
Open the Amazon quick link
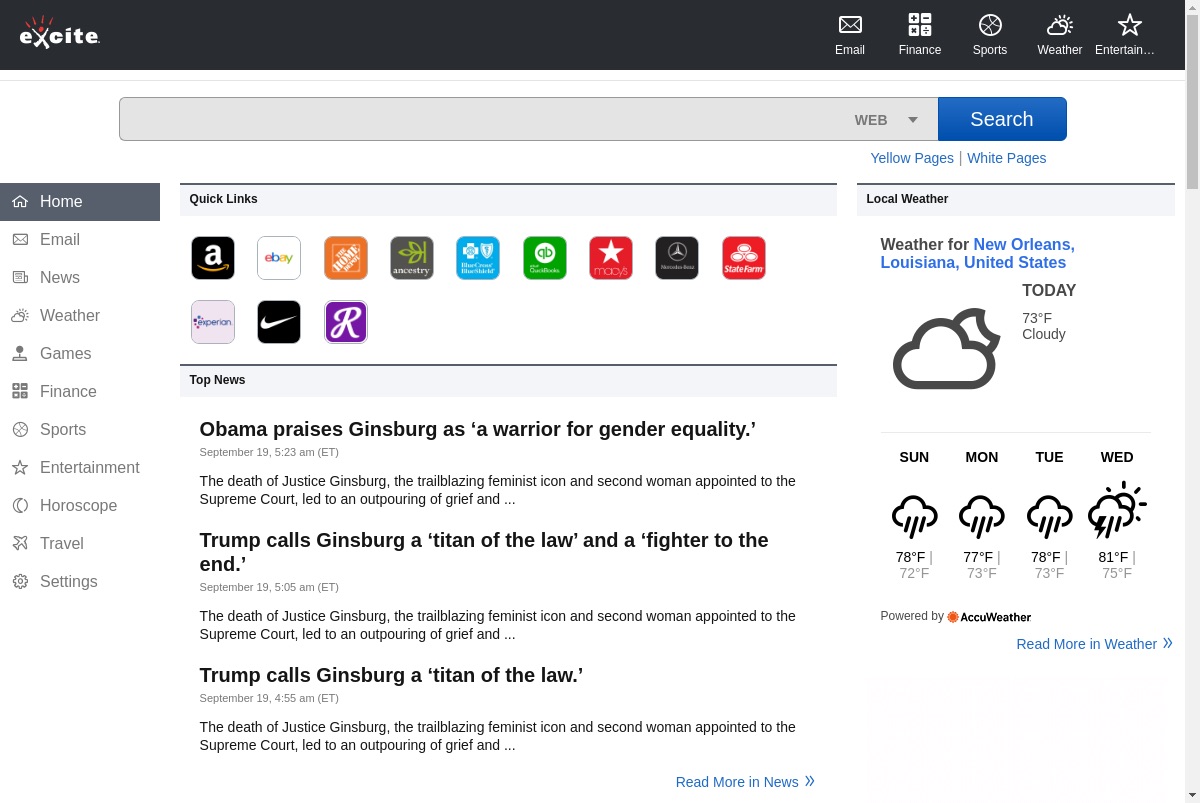pos(213,258)
